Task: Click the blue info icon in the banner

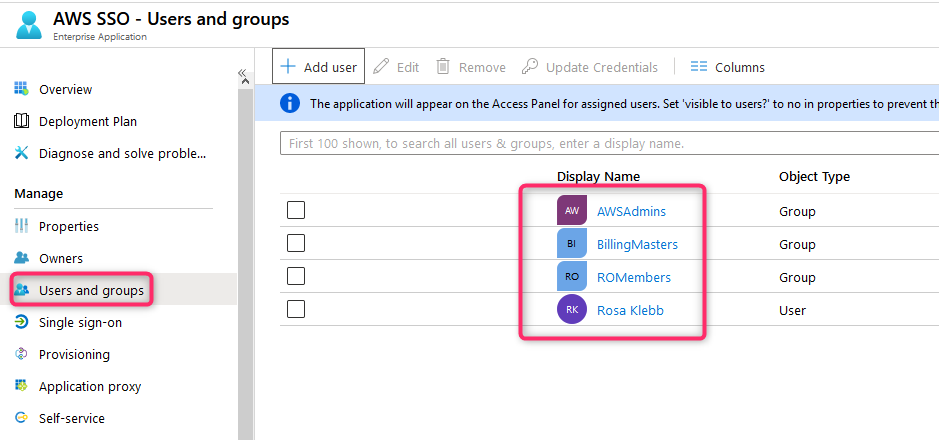Action: [290, 103]
